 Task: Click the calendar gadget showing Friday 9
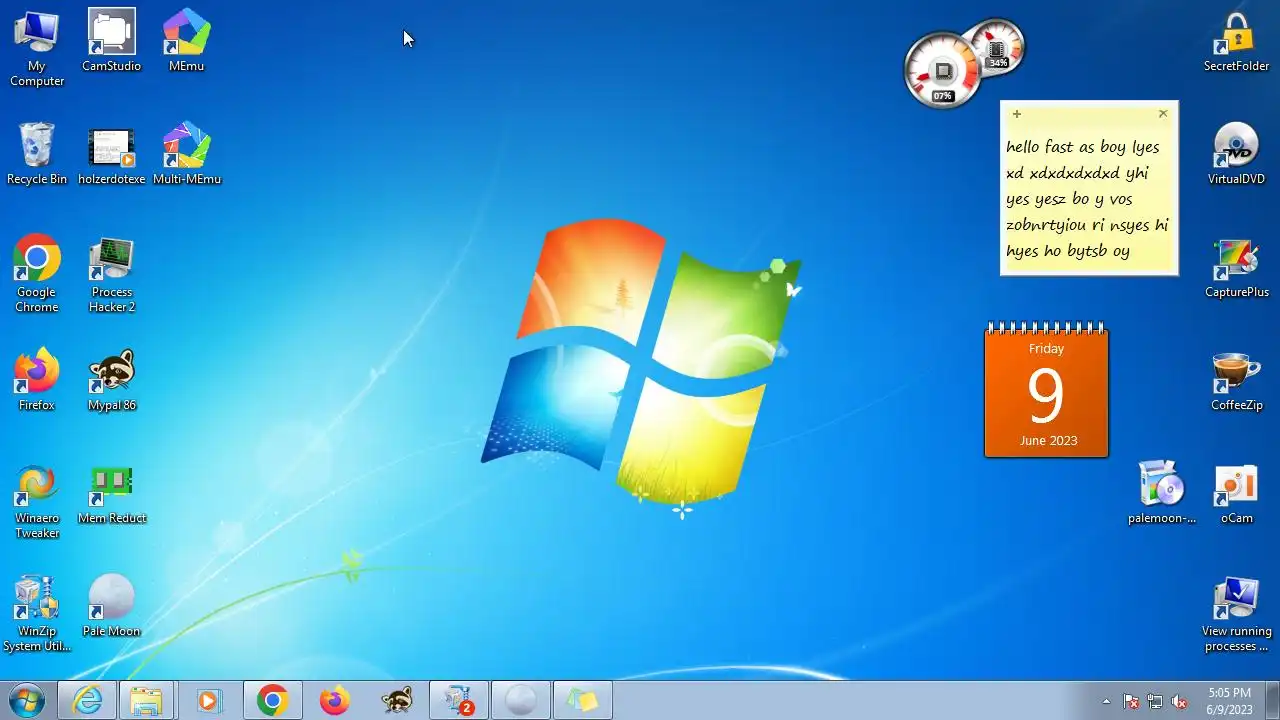point(1046,390)
